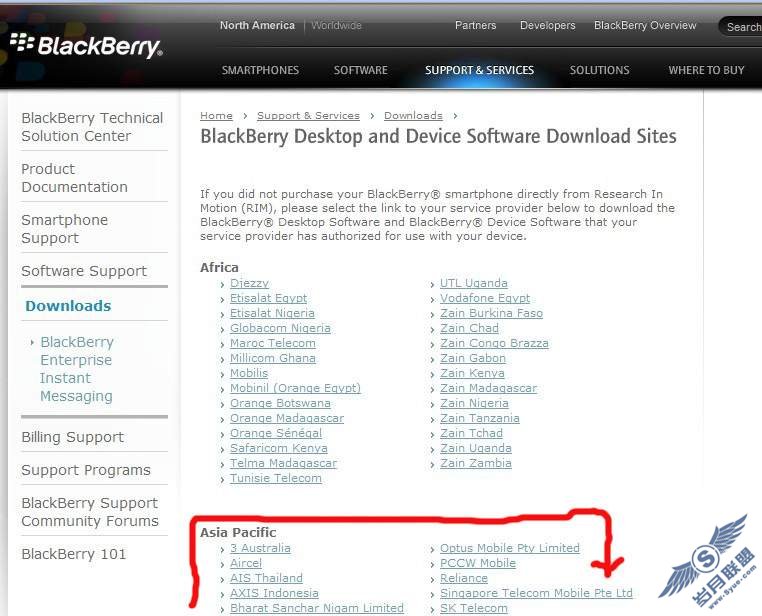Open the AIS Thailand link
The image size is (762, 616).
[x=266, y=578]
